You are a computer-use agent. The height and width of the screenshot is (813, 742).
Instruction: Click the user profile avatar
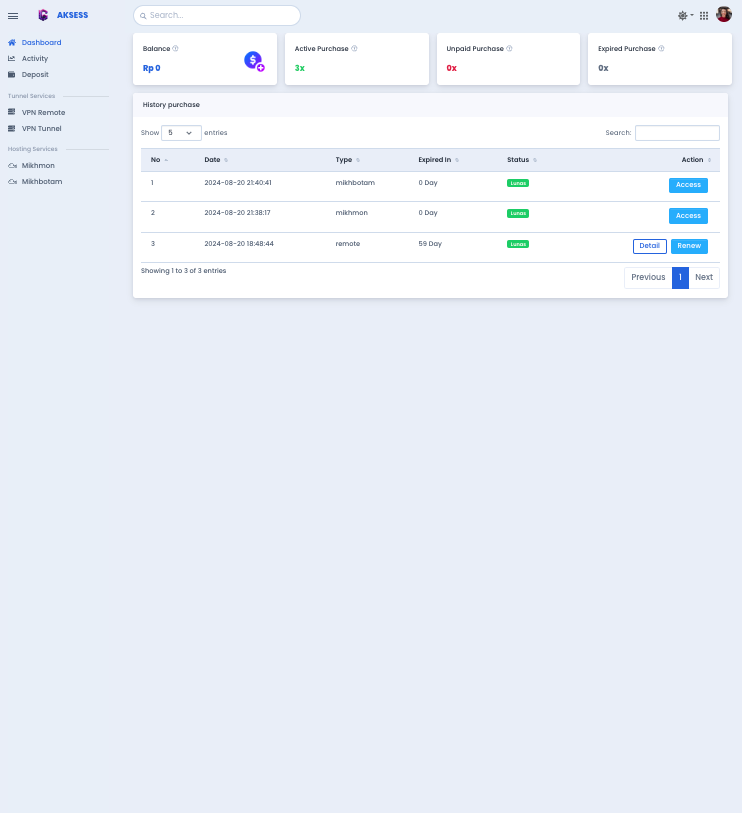(x=724, y=15)
